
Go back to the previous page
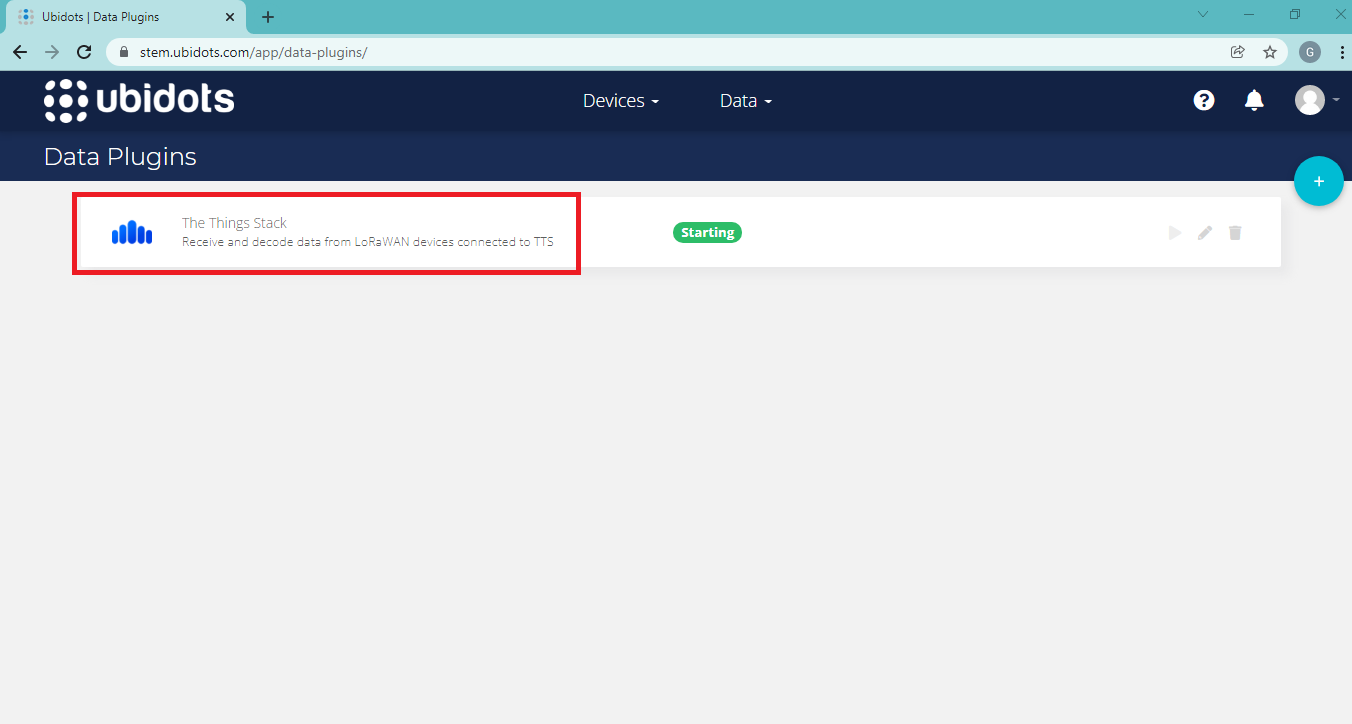[x=20, y=52]
